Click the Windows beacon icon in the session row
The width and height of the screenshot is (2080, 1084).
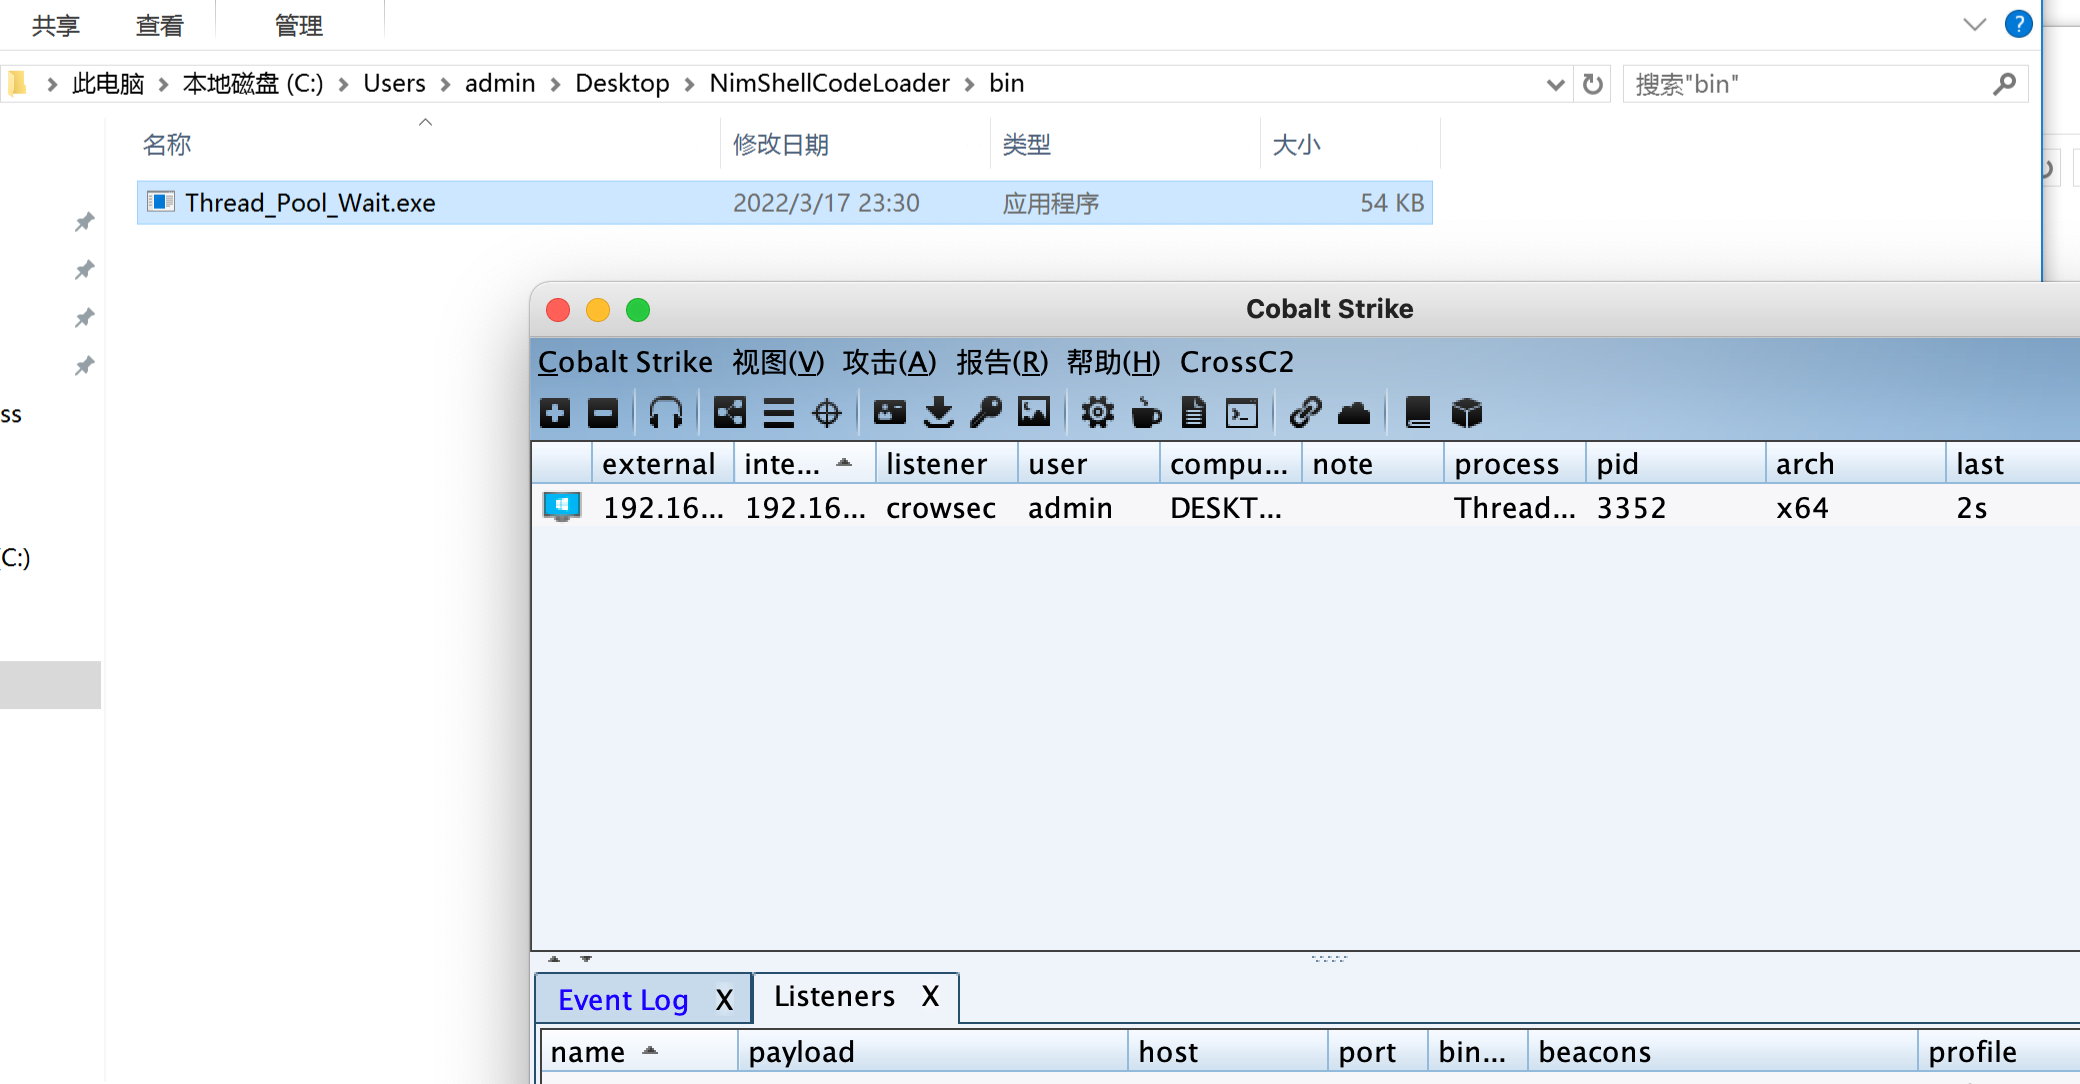[561, 507]
